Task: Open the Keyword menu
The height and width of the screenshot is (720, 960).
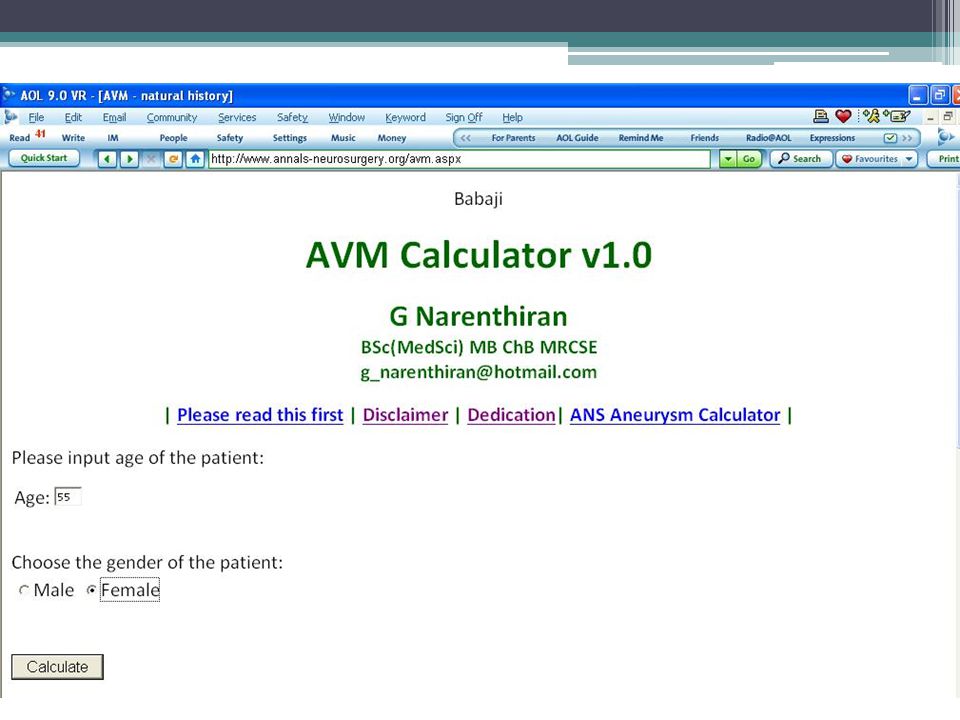Action: (x=405, y=117)
